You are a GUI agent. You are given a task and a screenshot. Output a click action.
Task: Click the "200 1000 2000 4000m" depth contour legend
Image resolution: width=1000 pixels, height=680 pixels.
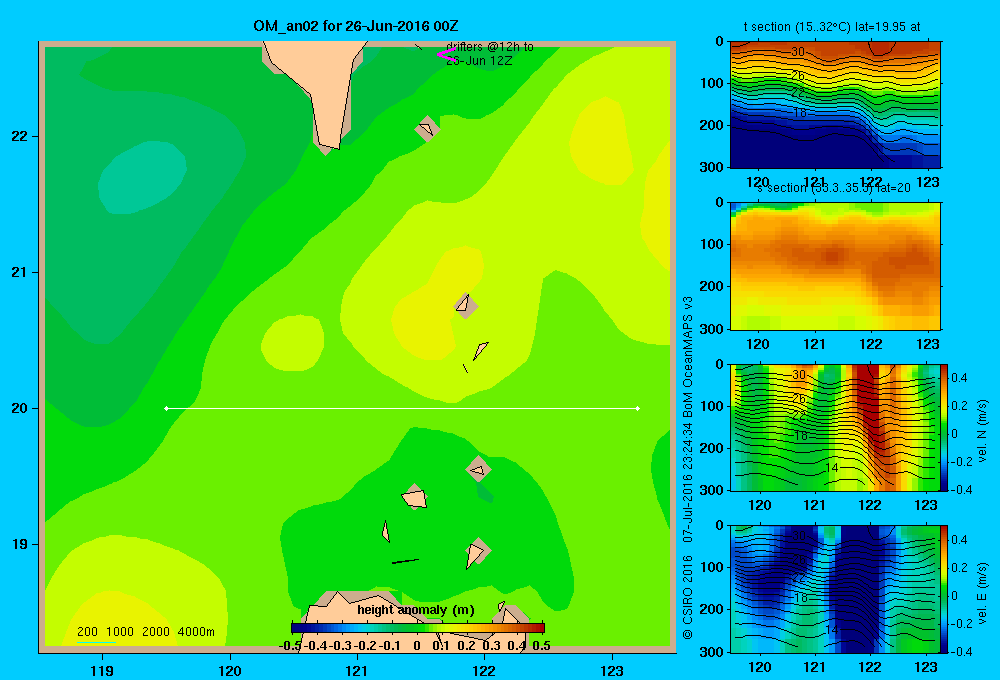[x=145, y=632]
